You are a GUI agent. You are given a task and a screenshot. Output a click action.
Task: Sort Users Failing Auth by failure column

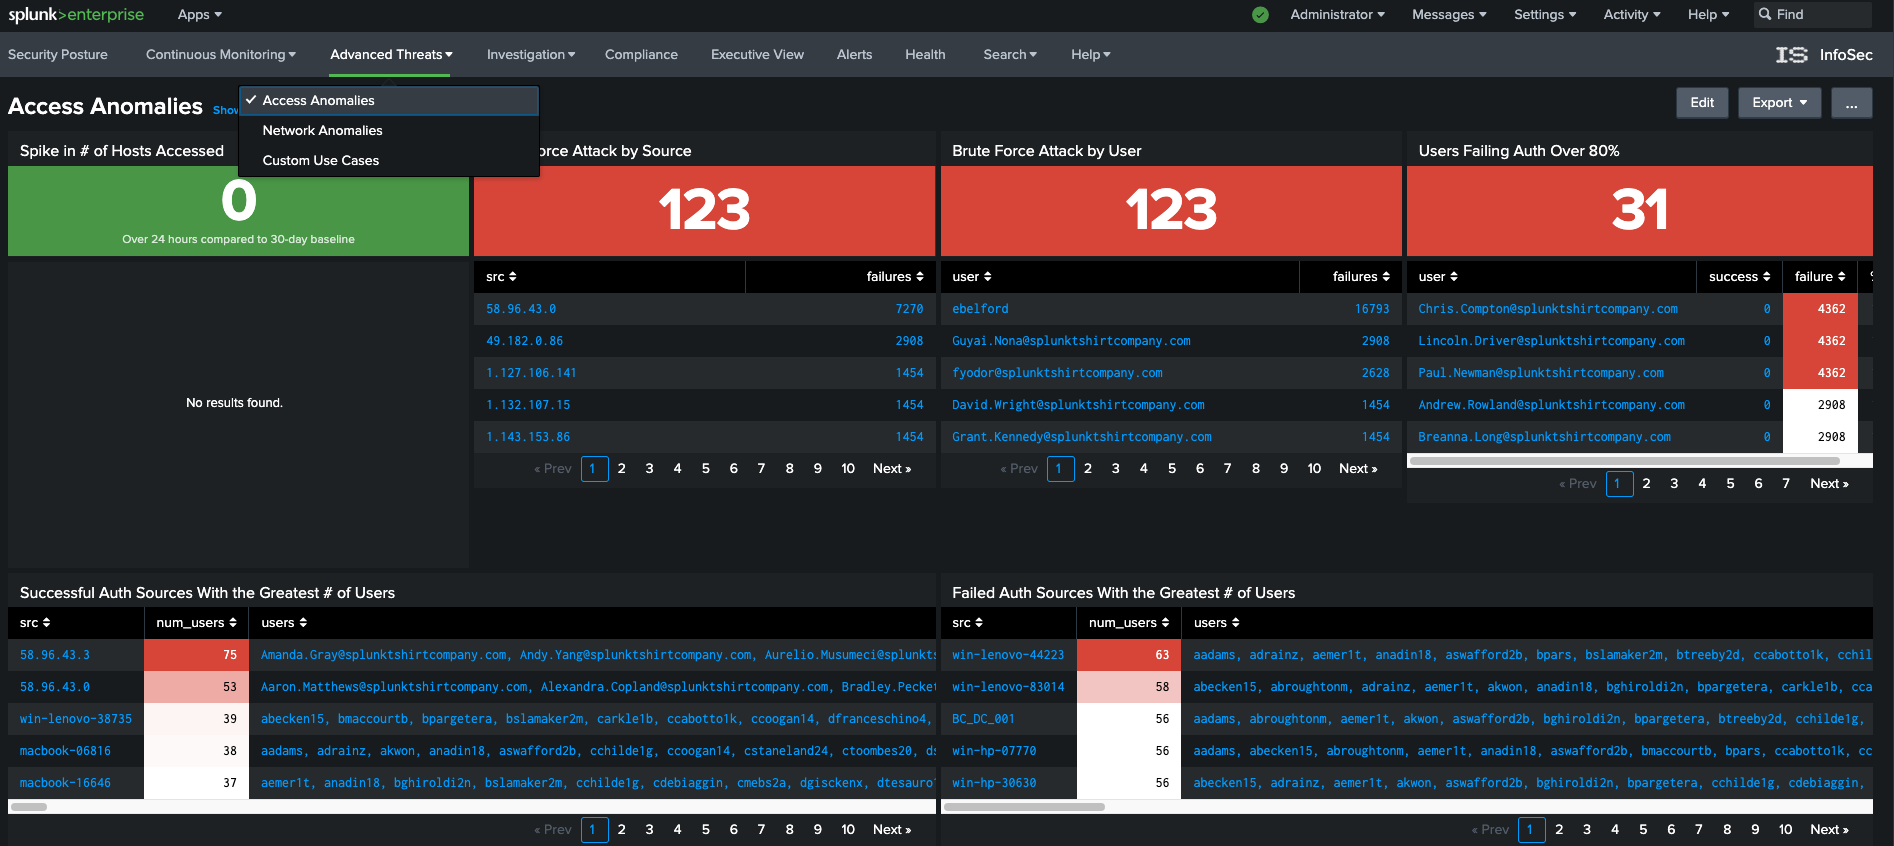(x=1820, y=277)
